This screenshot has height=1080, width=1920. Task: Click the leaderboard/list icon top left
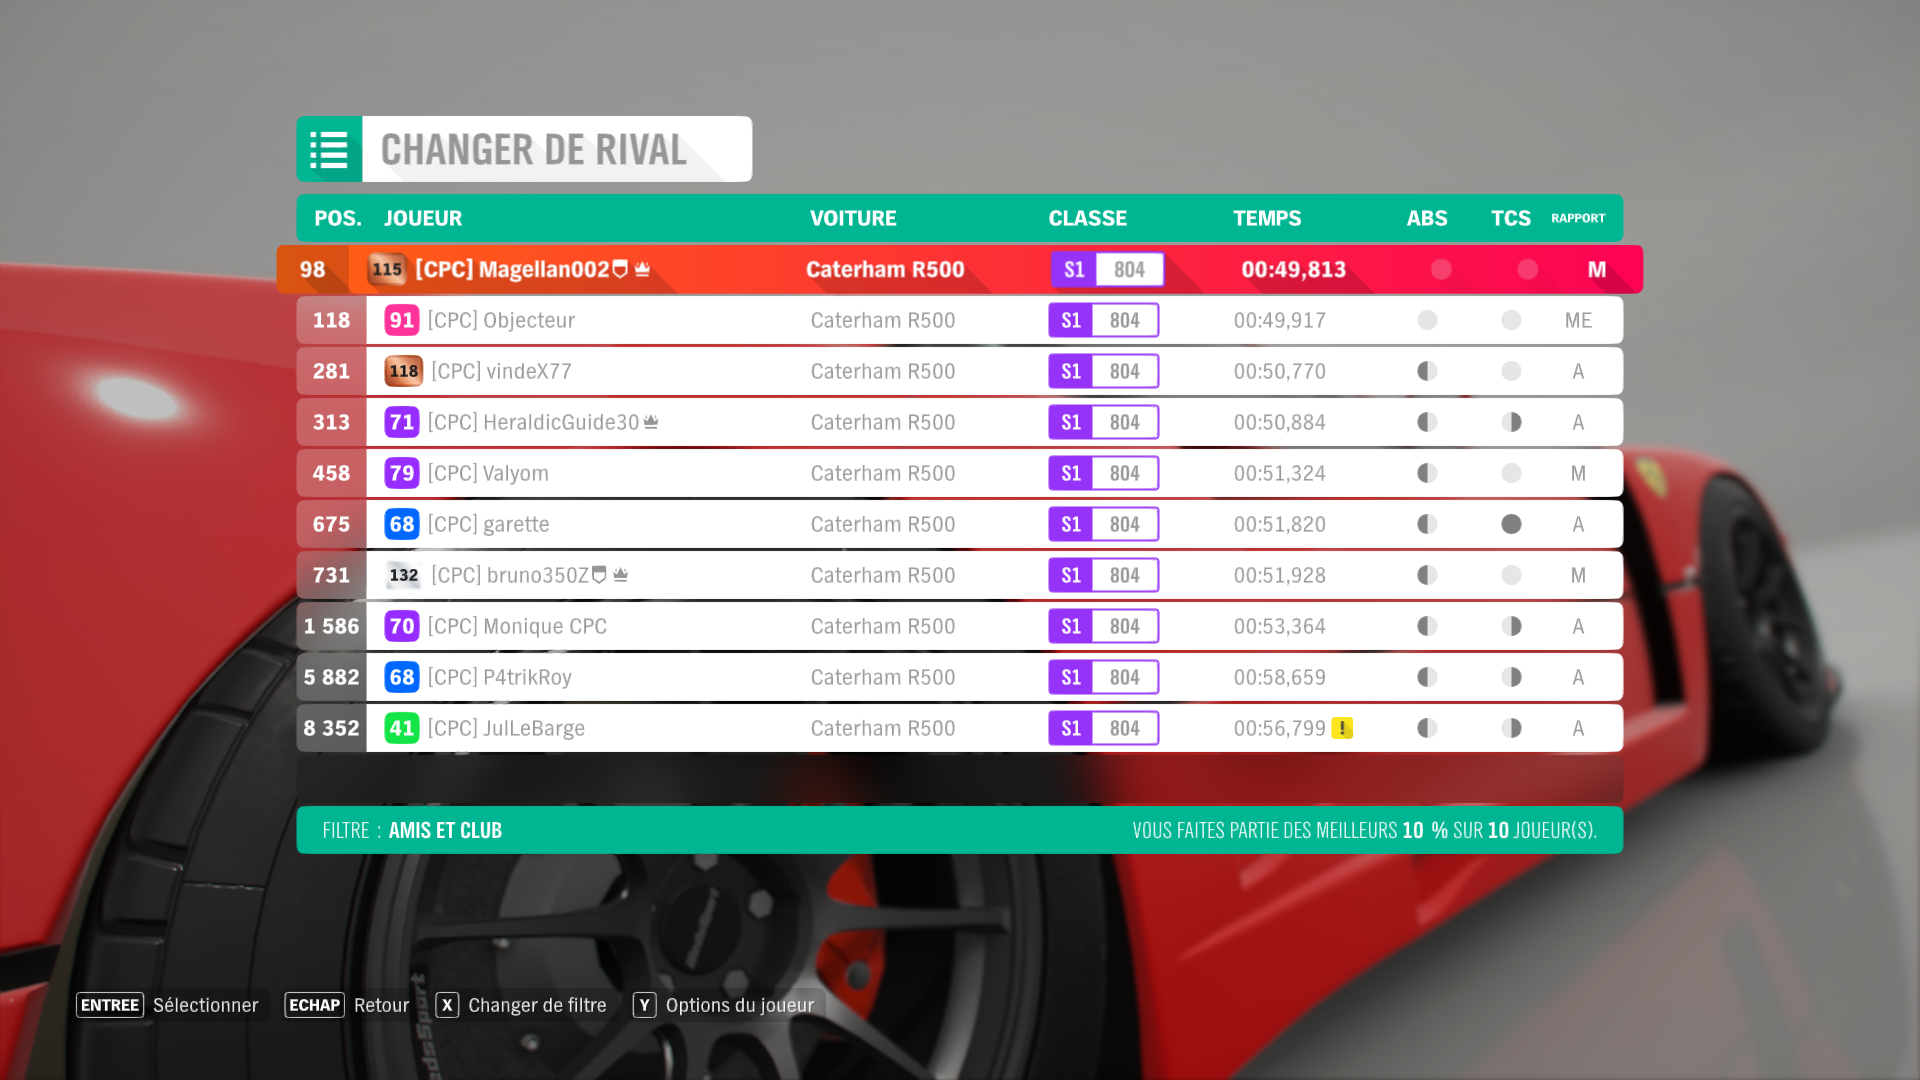pos(330,149)
